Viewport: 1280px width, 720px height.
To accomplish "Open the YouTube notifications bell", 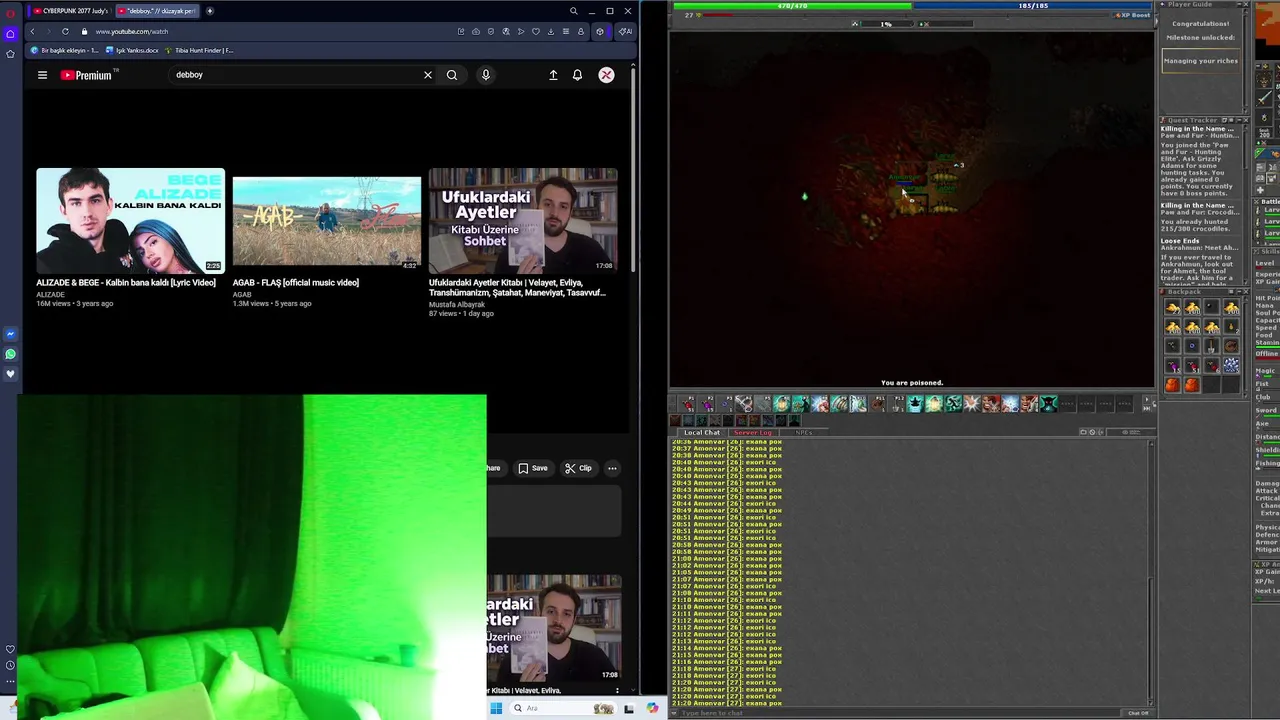I will (x=577, y=75).
